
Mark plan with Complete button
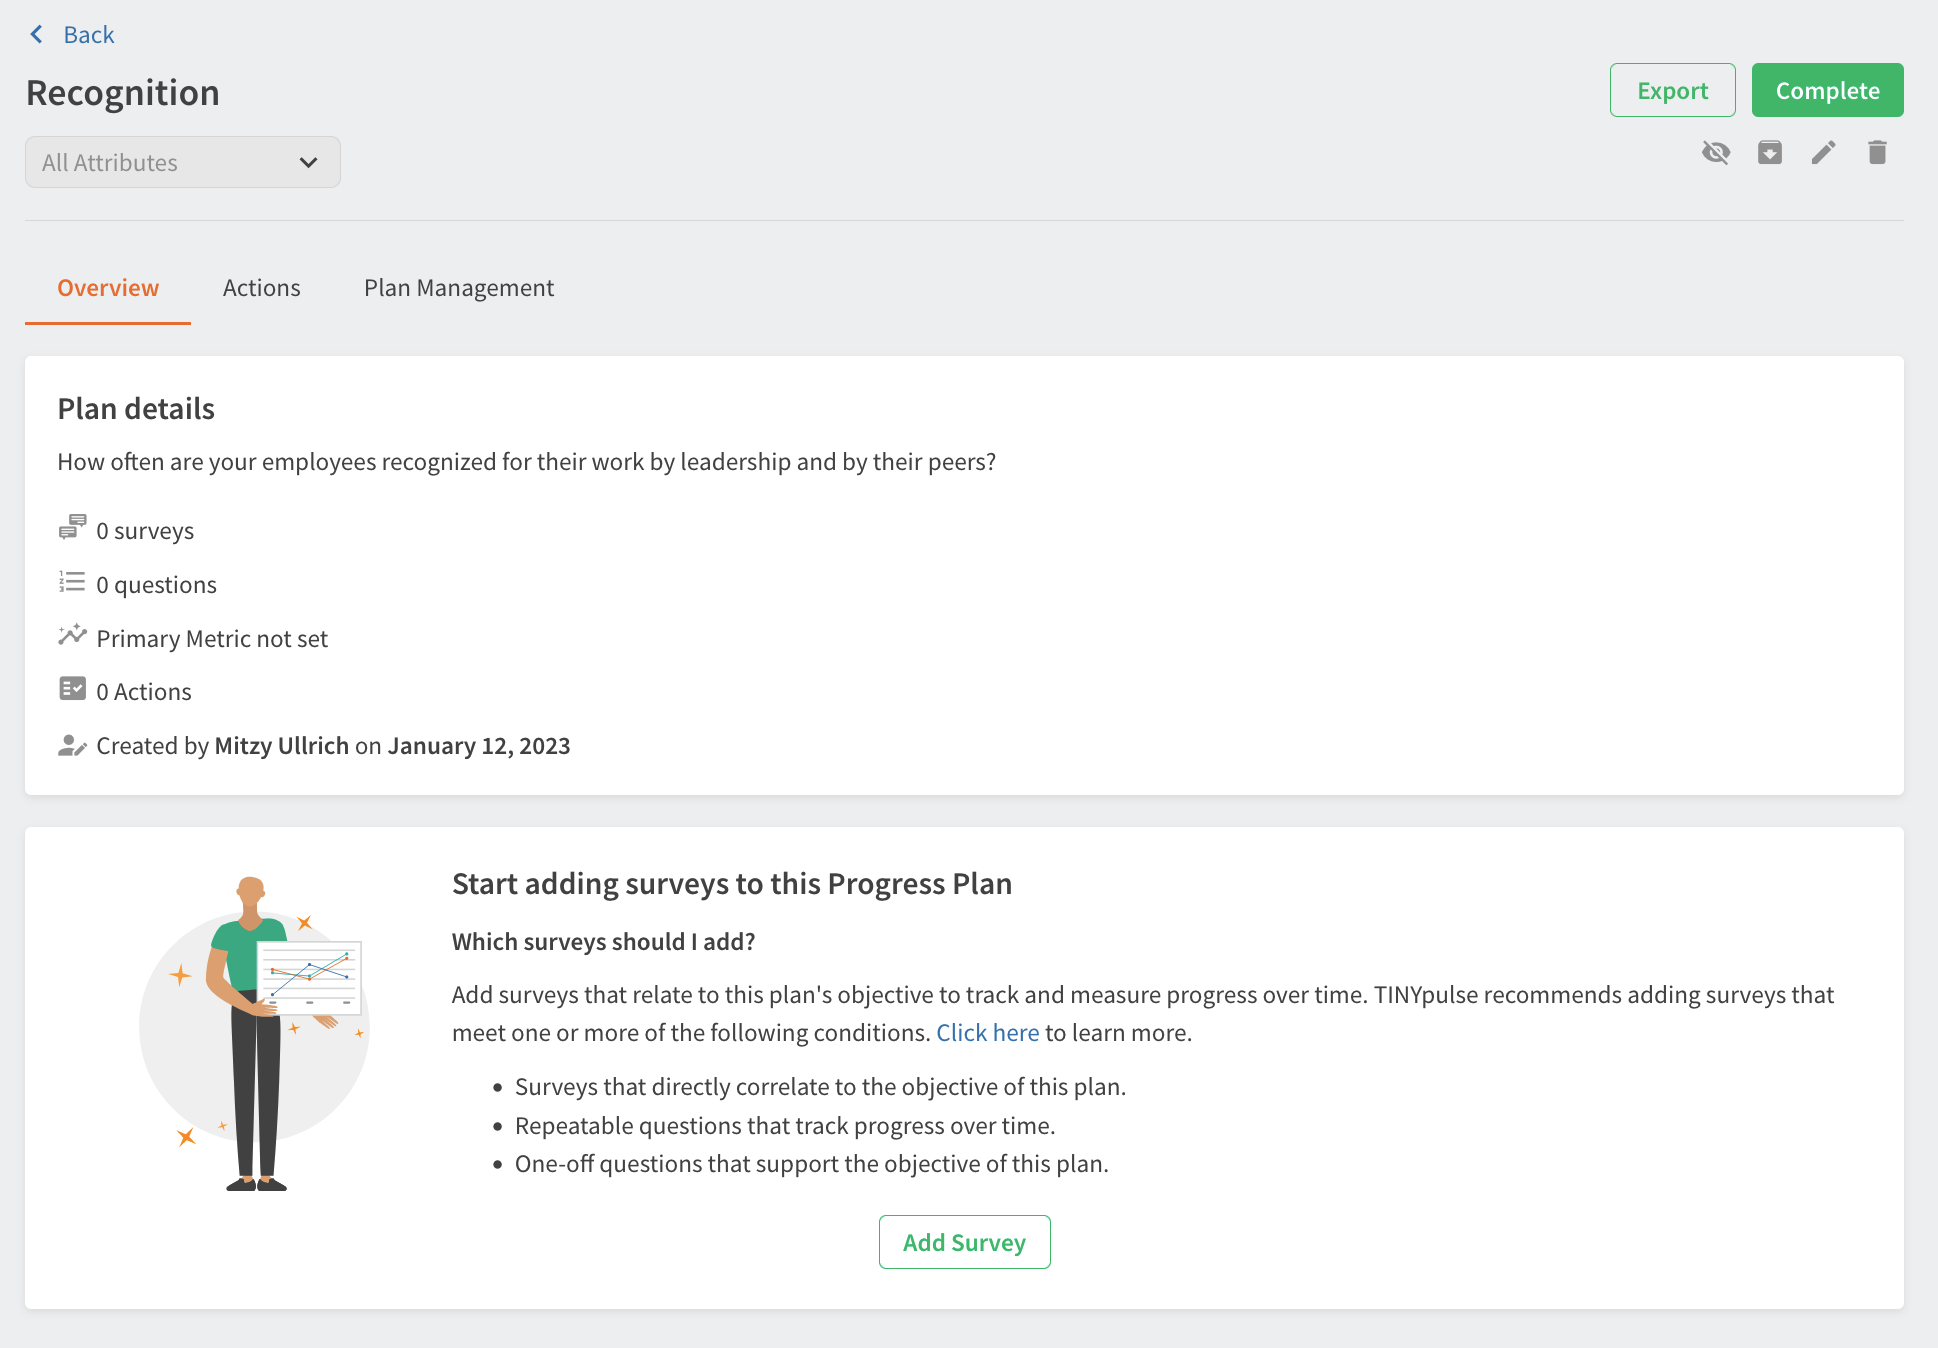[x=1827, y=90]
